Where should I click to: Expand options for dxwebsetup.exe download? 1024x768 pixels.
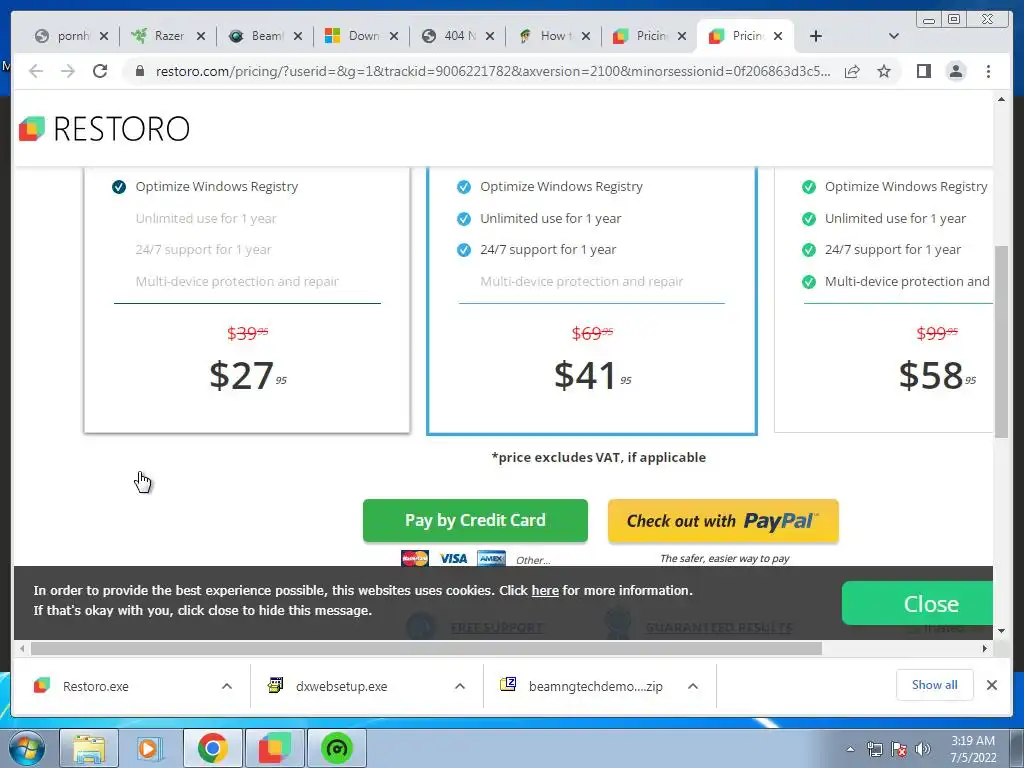460,686
